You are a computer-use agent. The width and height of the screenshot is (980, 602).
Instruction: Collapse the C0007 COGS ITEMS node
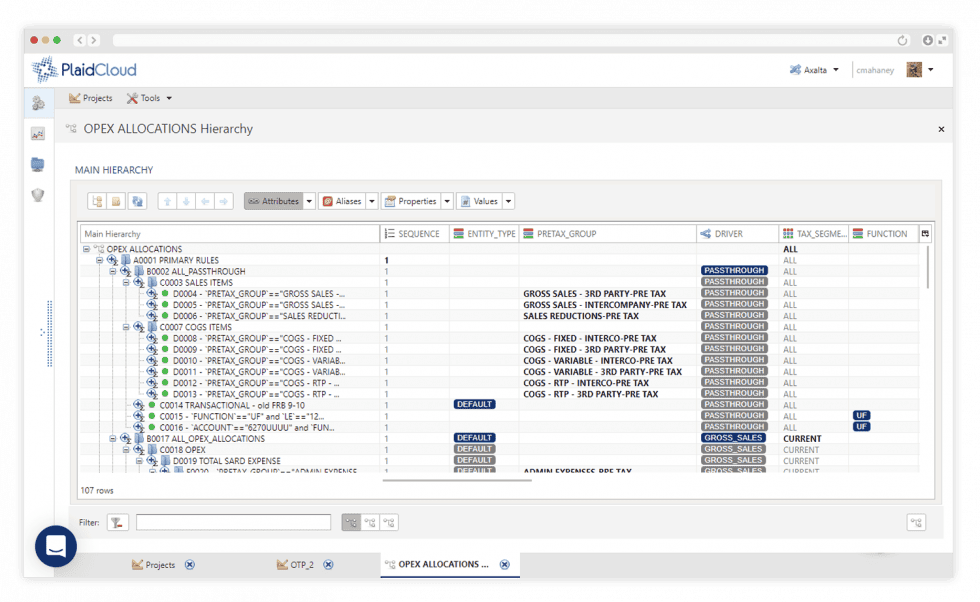(x=126, y=327)
